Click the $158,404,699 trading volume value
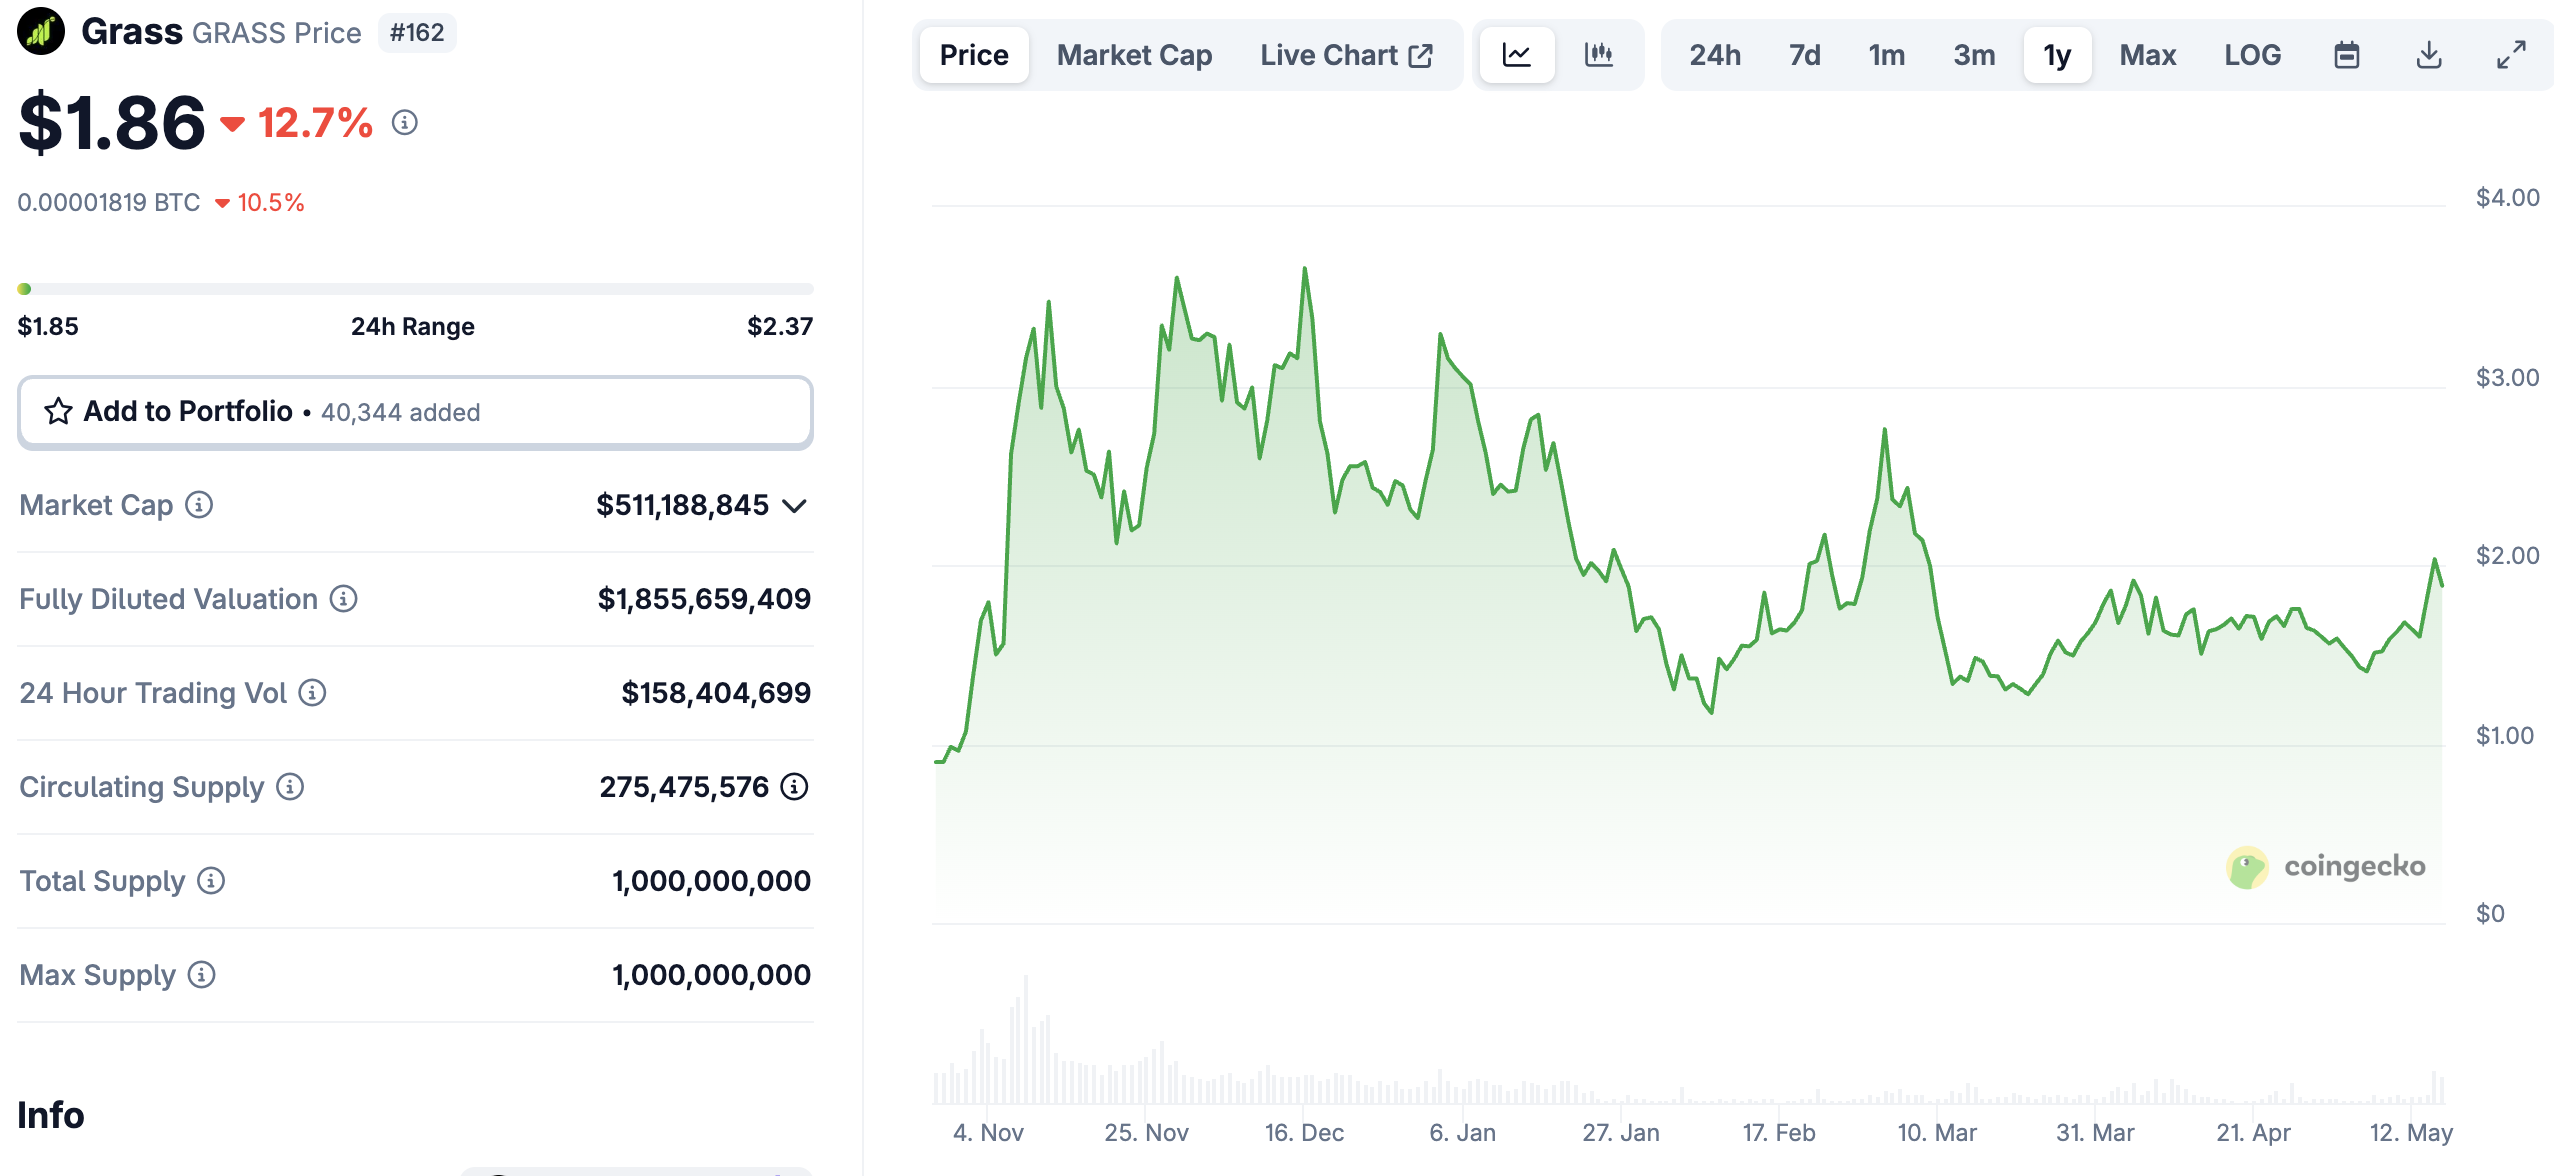This screenshot has height=1176, width=2554. (x=716, y=693)
